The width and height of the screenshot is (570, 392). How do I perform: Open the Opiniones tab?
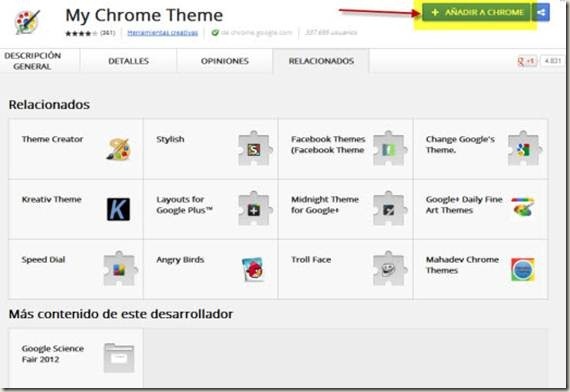point(225,61)
